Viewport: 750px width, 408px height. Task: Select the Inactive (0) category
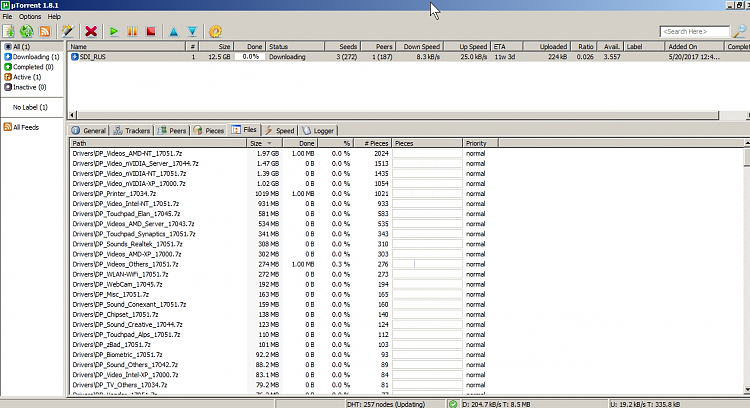click(25, 87)
